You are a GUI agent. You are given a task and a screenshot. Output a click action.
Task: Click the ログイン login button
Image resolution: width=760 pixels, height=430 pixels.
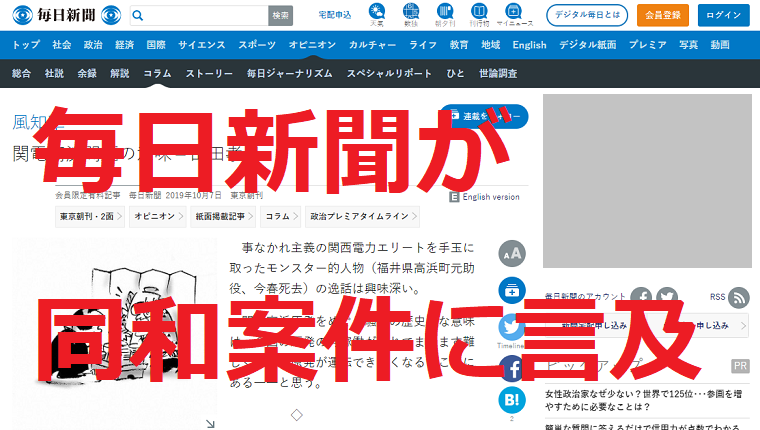click(x=724, y=15)
